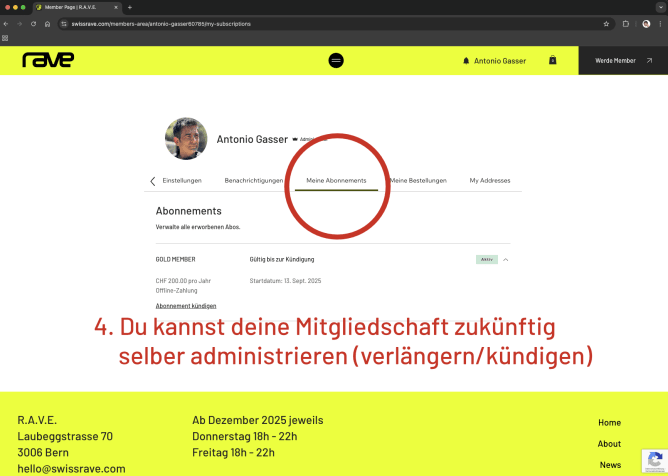Click the 3006 Bern footer text
This screenshot has height=476, width=668.
pyautogui.click(x=43, y=452)
